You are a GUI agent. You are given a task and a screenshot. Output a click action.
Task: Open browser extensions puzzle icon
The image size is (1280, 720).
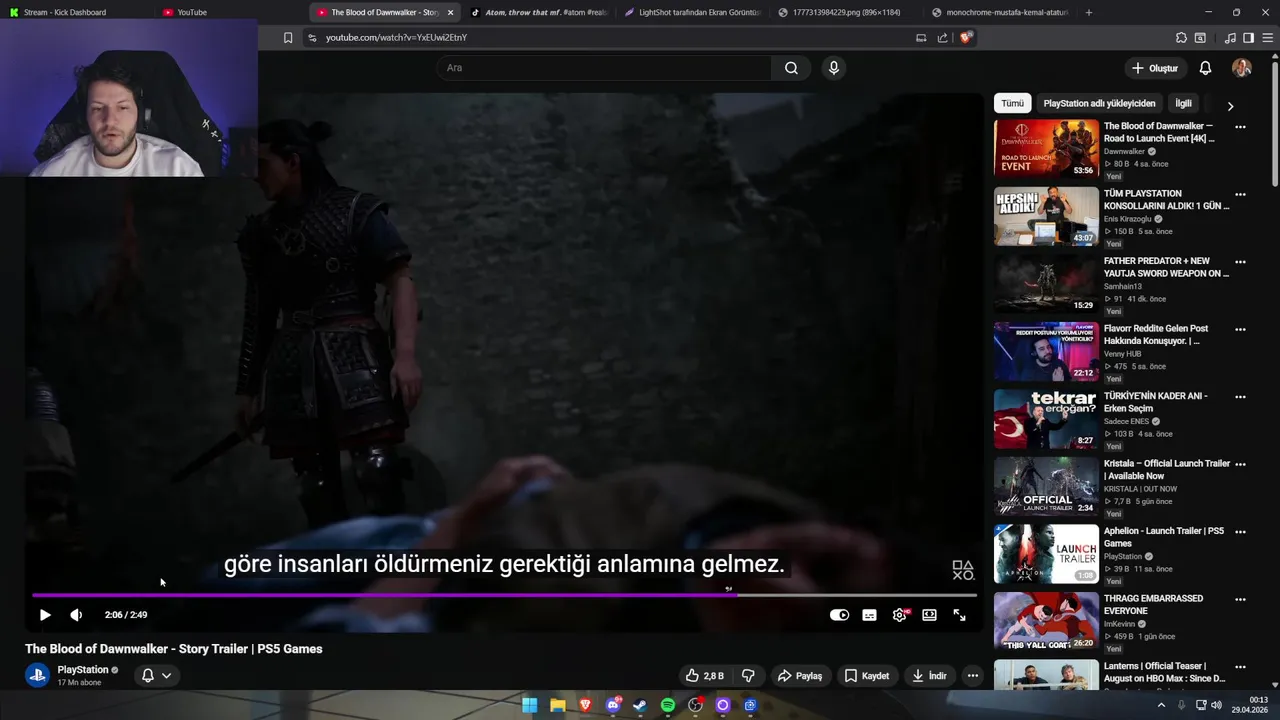pos(1181,38)
